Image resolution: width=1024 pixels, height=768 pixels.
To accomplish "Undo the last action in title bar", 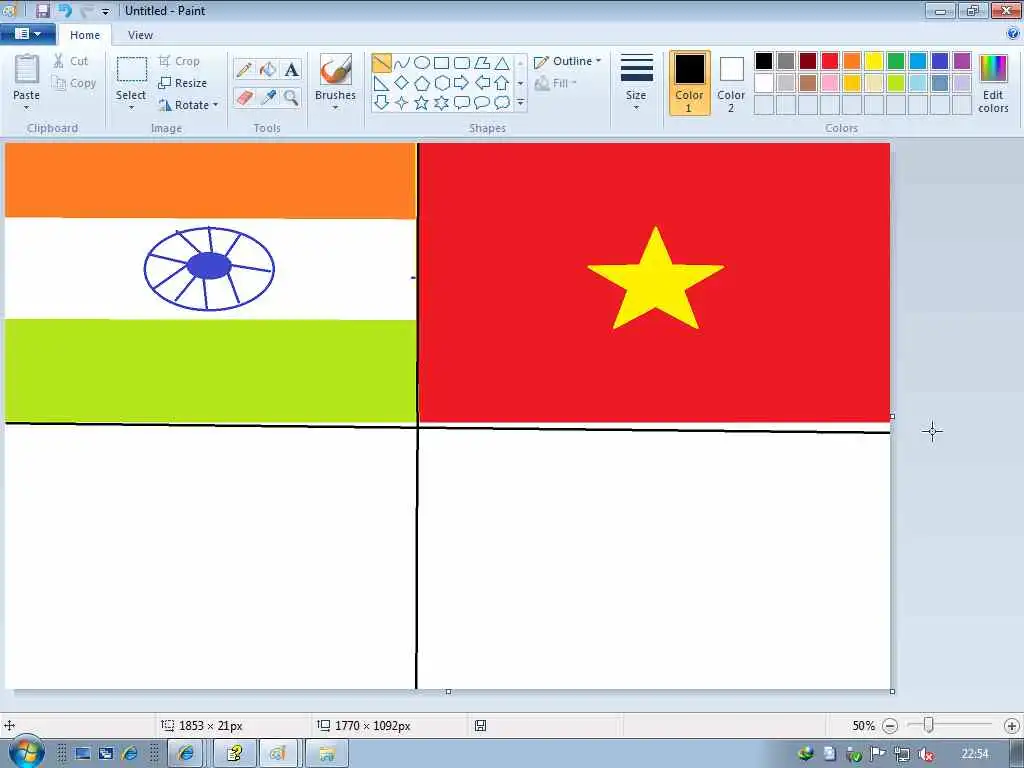I will 65,10.
